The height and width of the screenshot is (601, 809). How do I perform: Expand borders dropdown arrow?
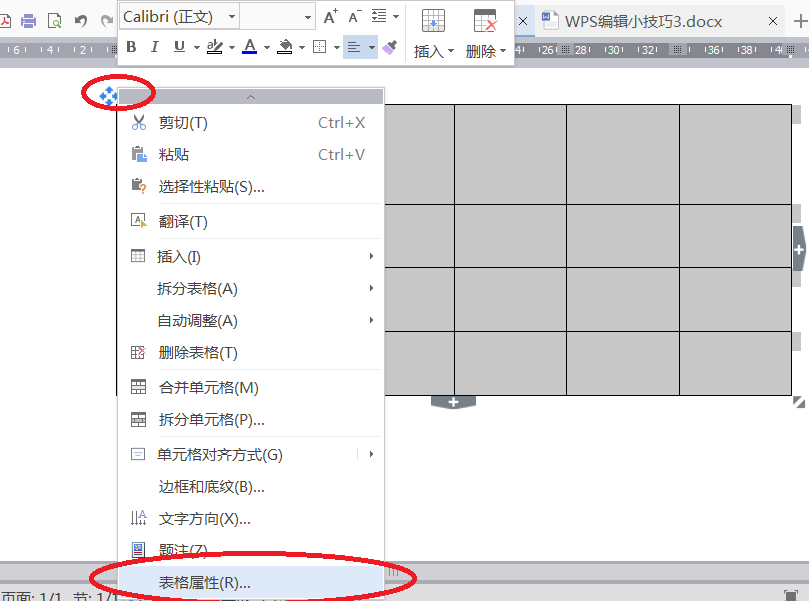coord(337,47)
